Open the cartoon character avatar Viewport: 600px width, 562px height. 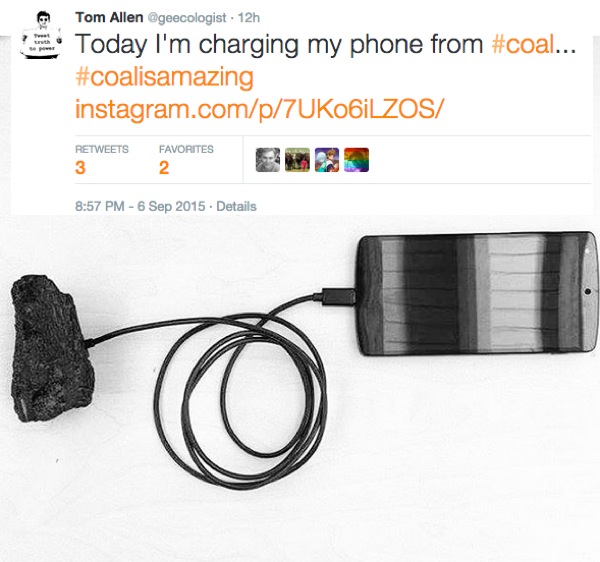click(327, 160)
